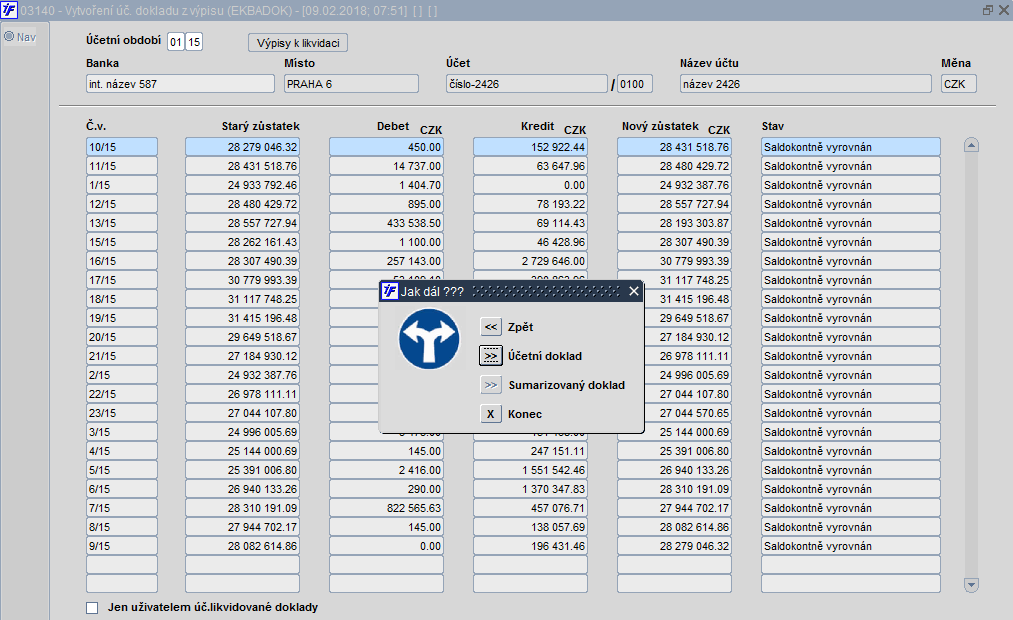Click the blue fork-road direction sign icon
The width and height of the screenshot is (1013, 620).
pyautogui.click(x=429, y=339)
